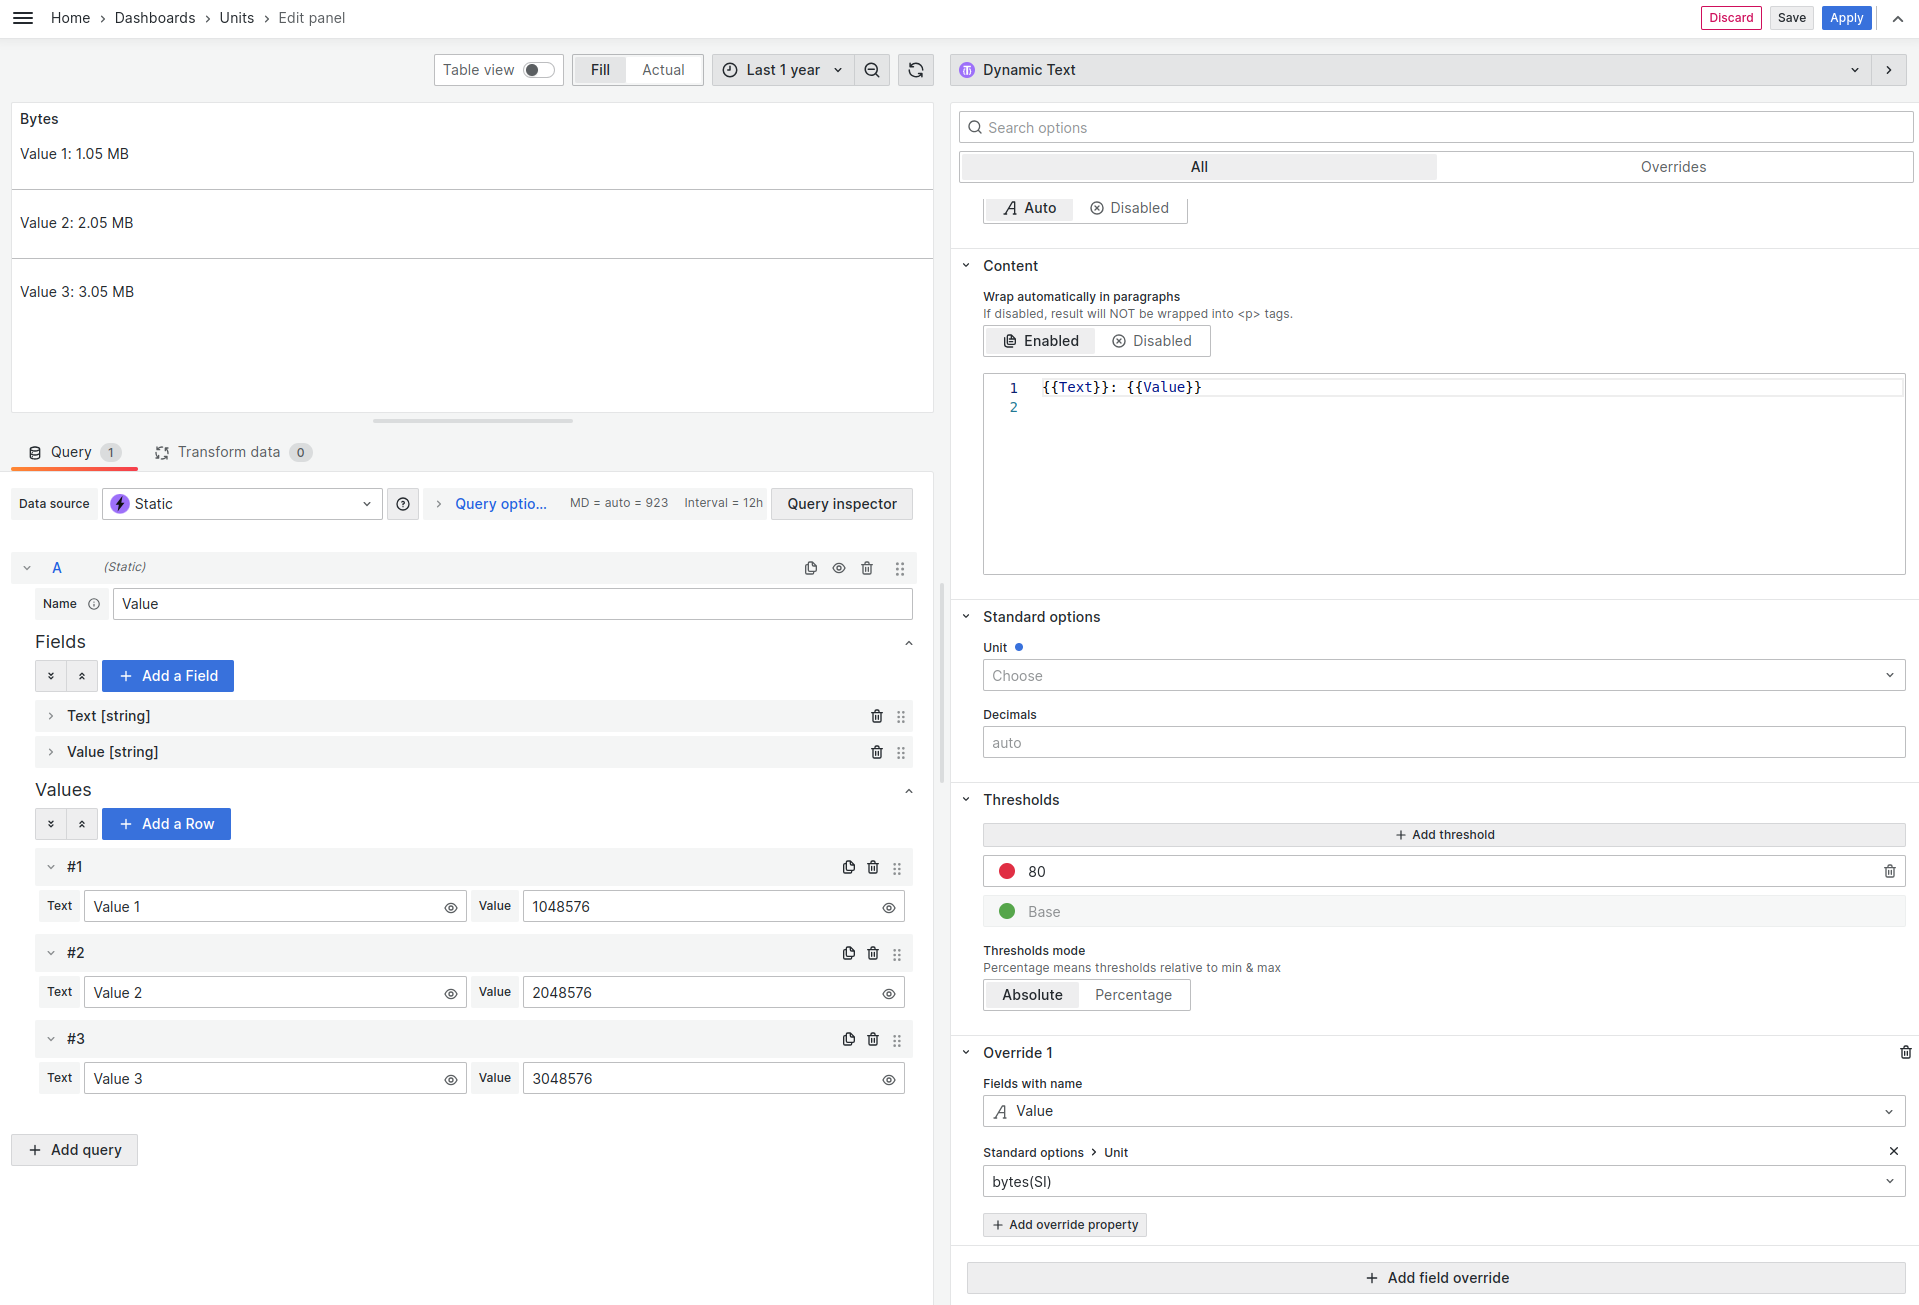Click the zoom out time range icon
Image resolution: width=1919 pixels, height=1305 pixels.
[x=872, y=70]
